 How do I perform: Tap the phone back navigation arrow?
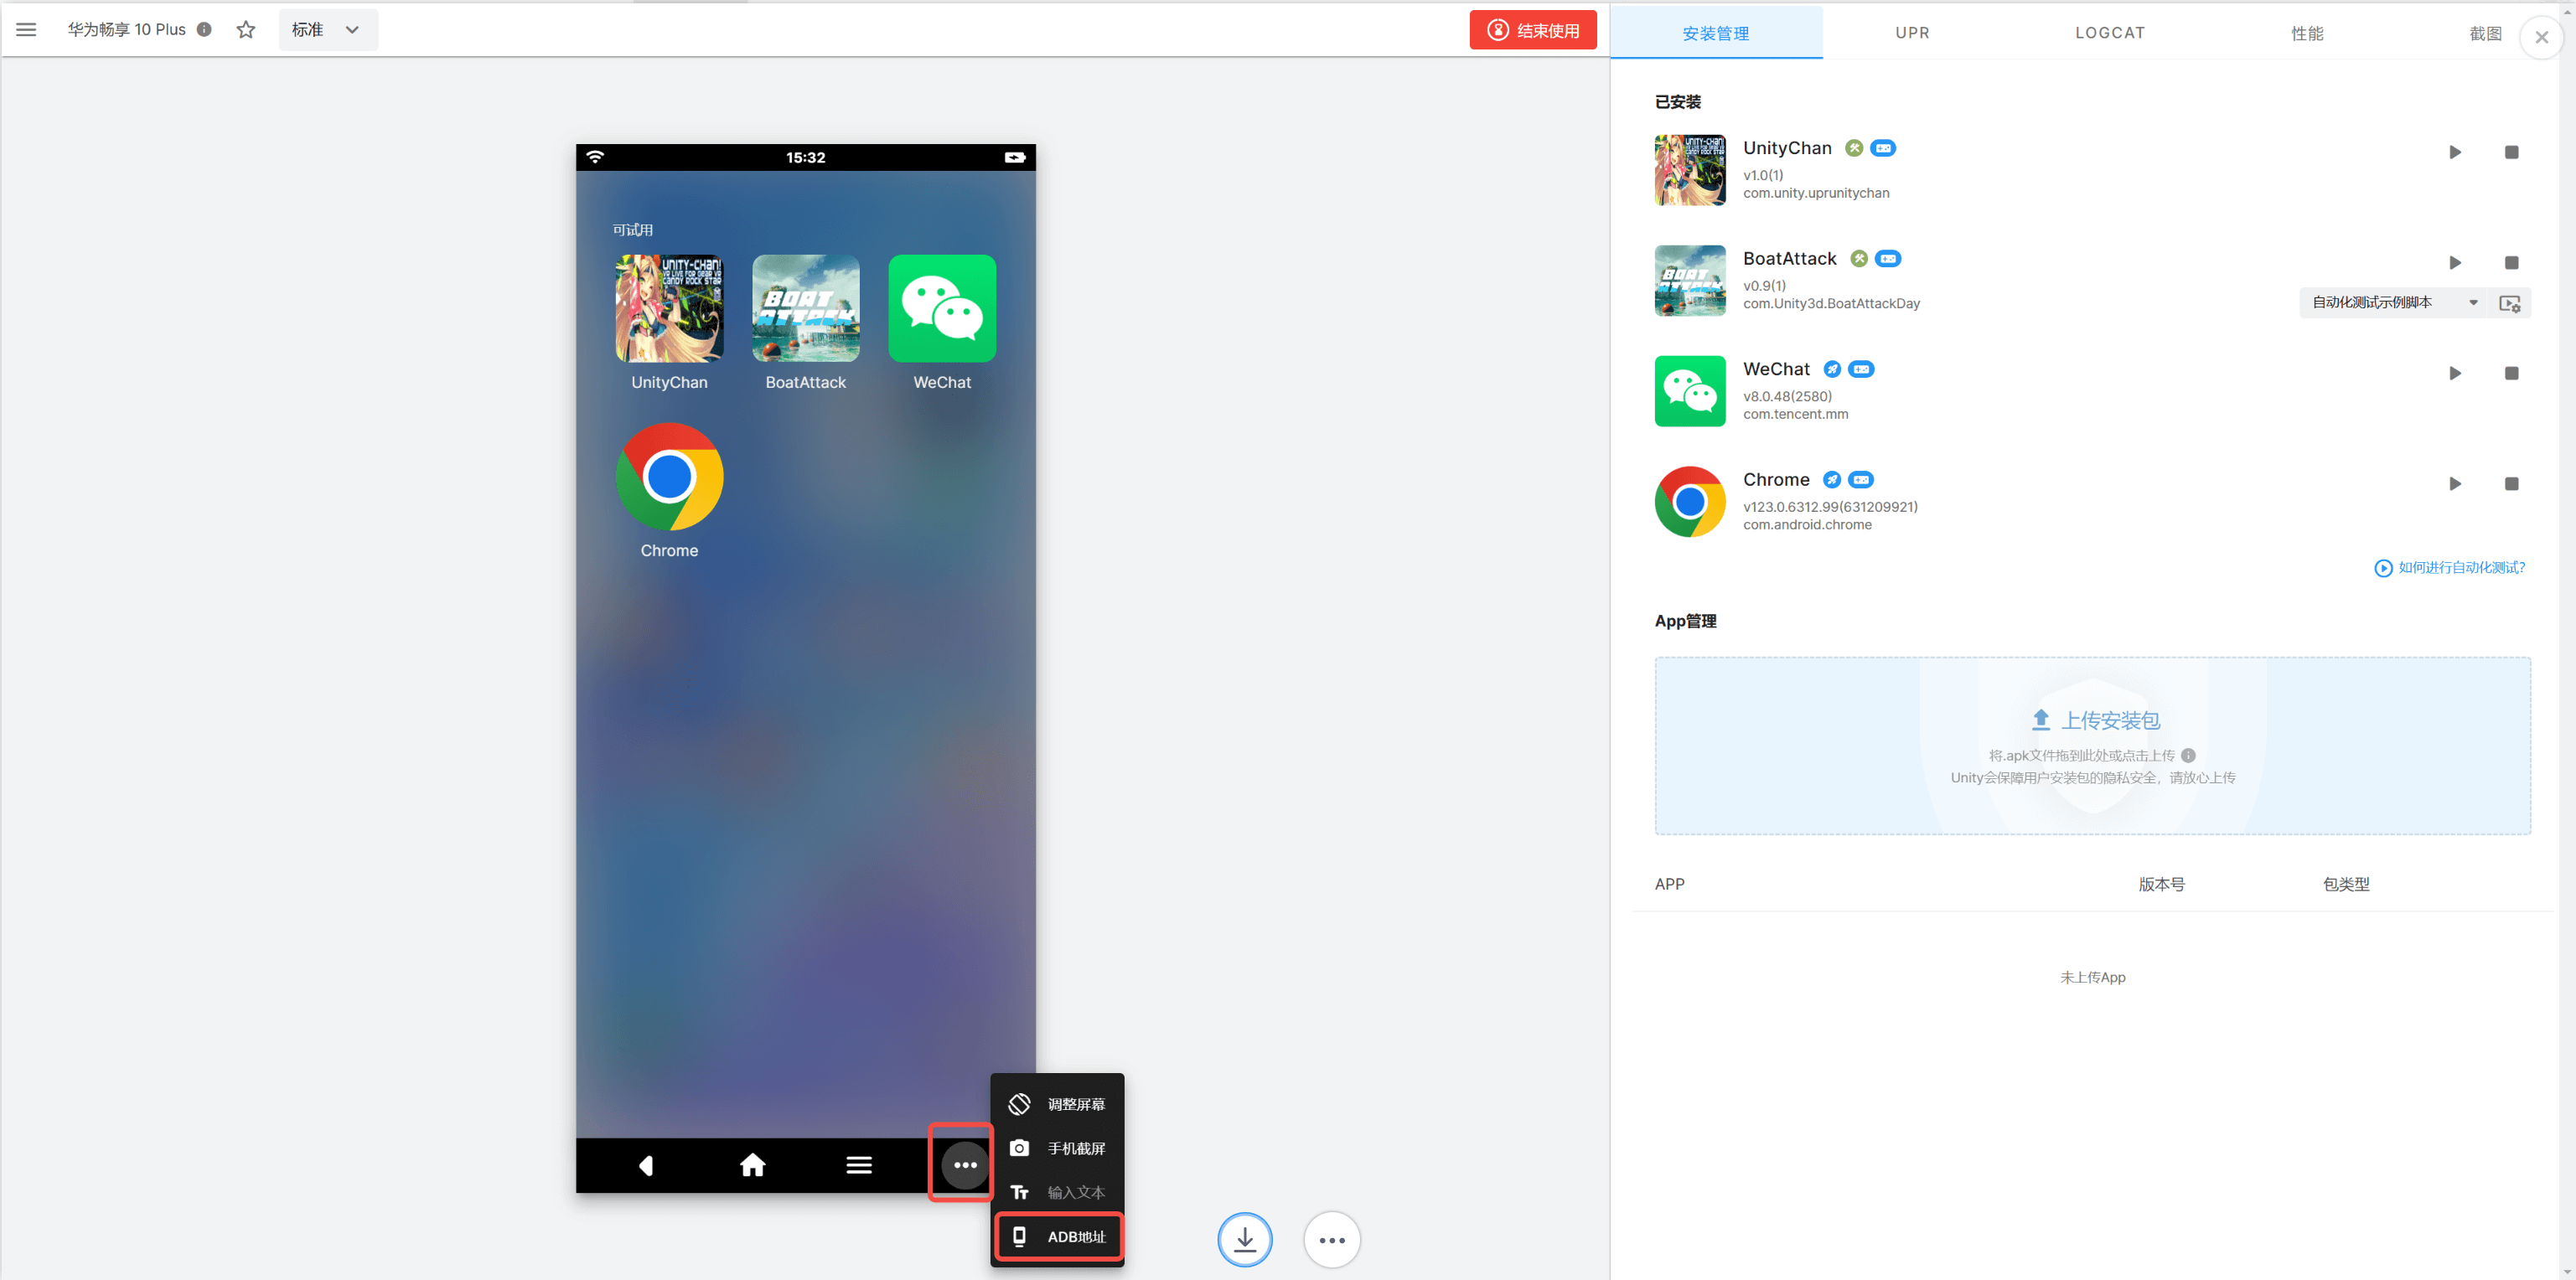(646, 1165)
